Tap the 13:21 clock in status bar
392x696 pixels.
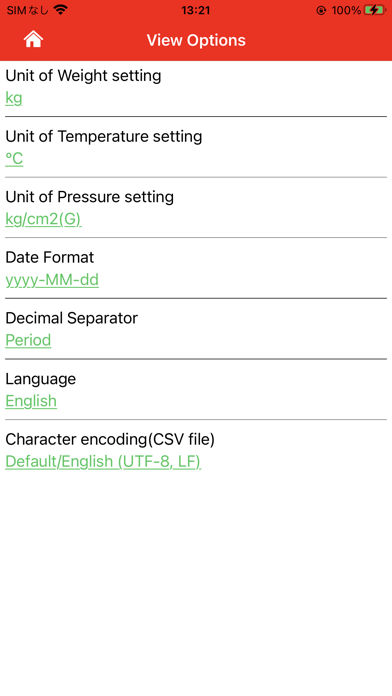coord(195,10)
